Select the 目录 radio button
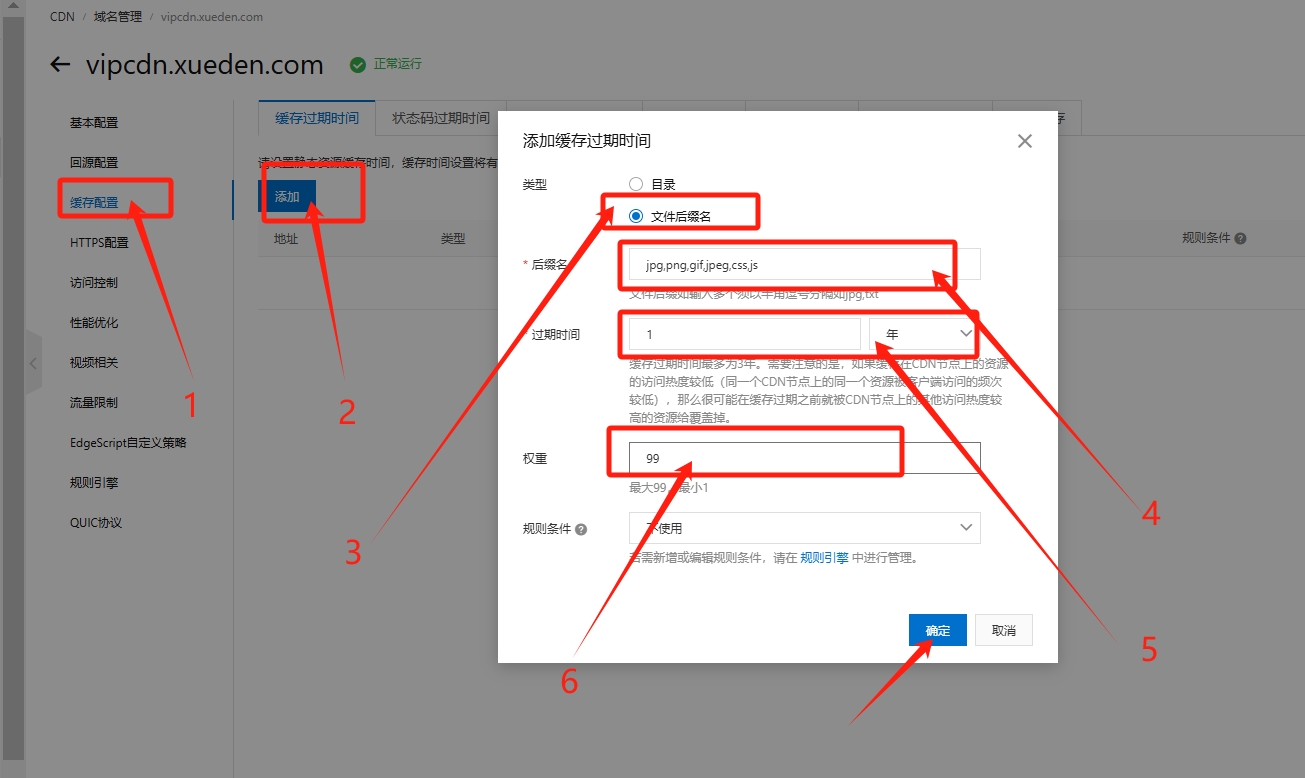The width and height of the screenshot is (1305, 778). pyautogui.click(x=636, y=184)
